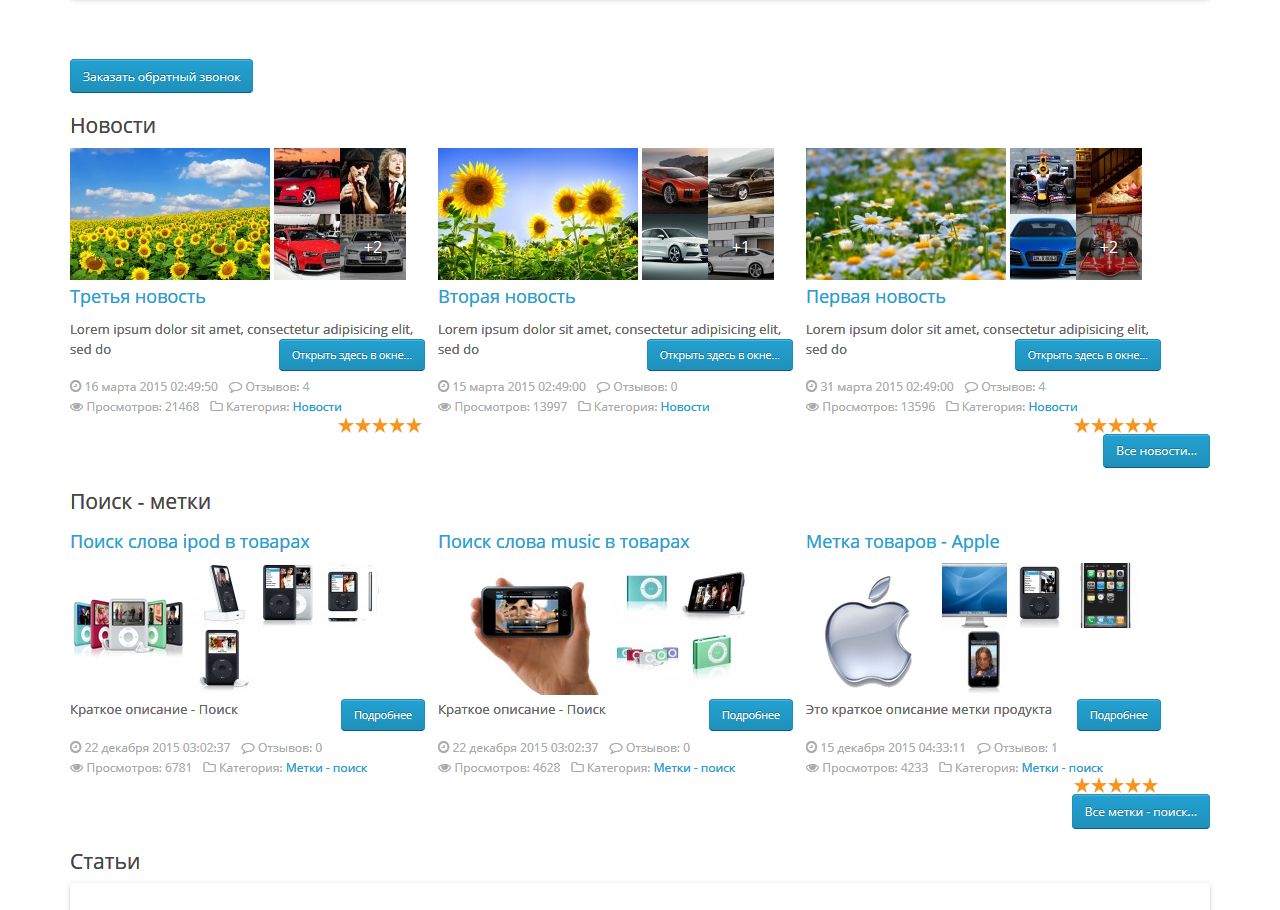Click the folder icon beside Категория under Вторая новость
Image resolution: width=1280 pixels, height=910 pixels.
point(584,407)
